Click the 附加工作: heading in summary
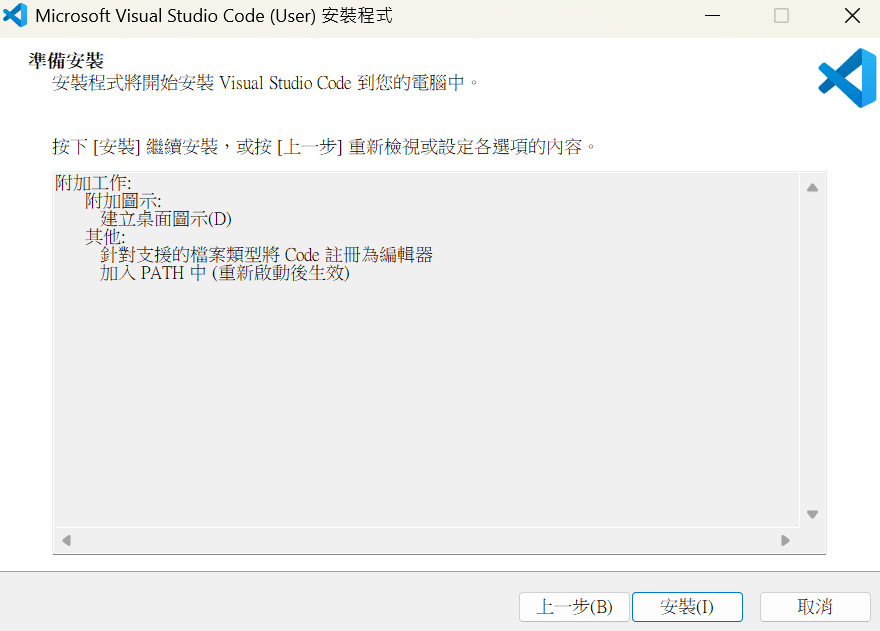Image resolution: width=880 pixels, height=631 pixels. pos(93,183)
